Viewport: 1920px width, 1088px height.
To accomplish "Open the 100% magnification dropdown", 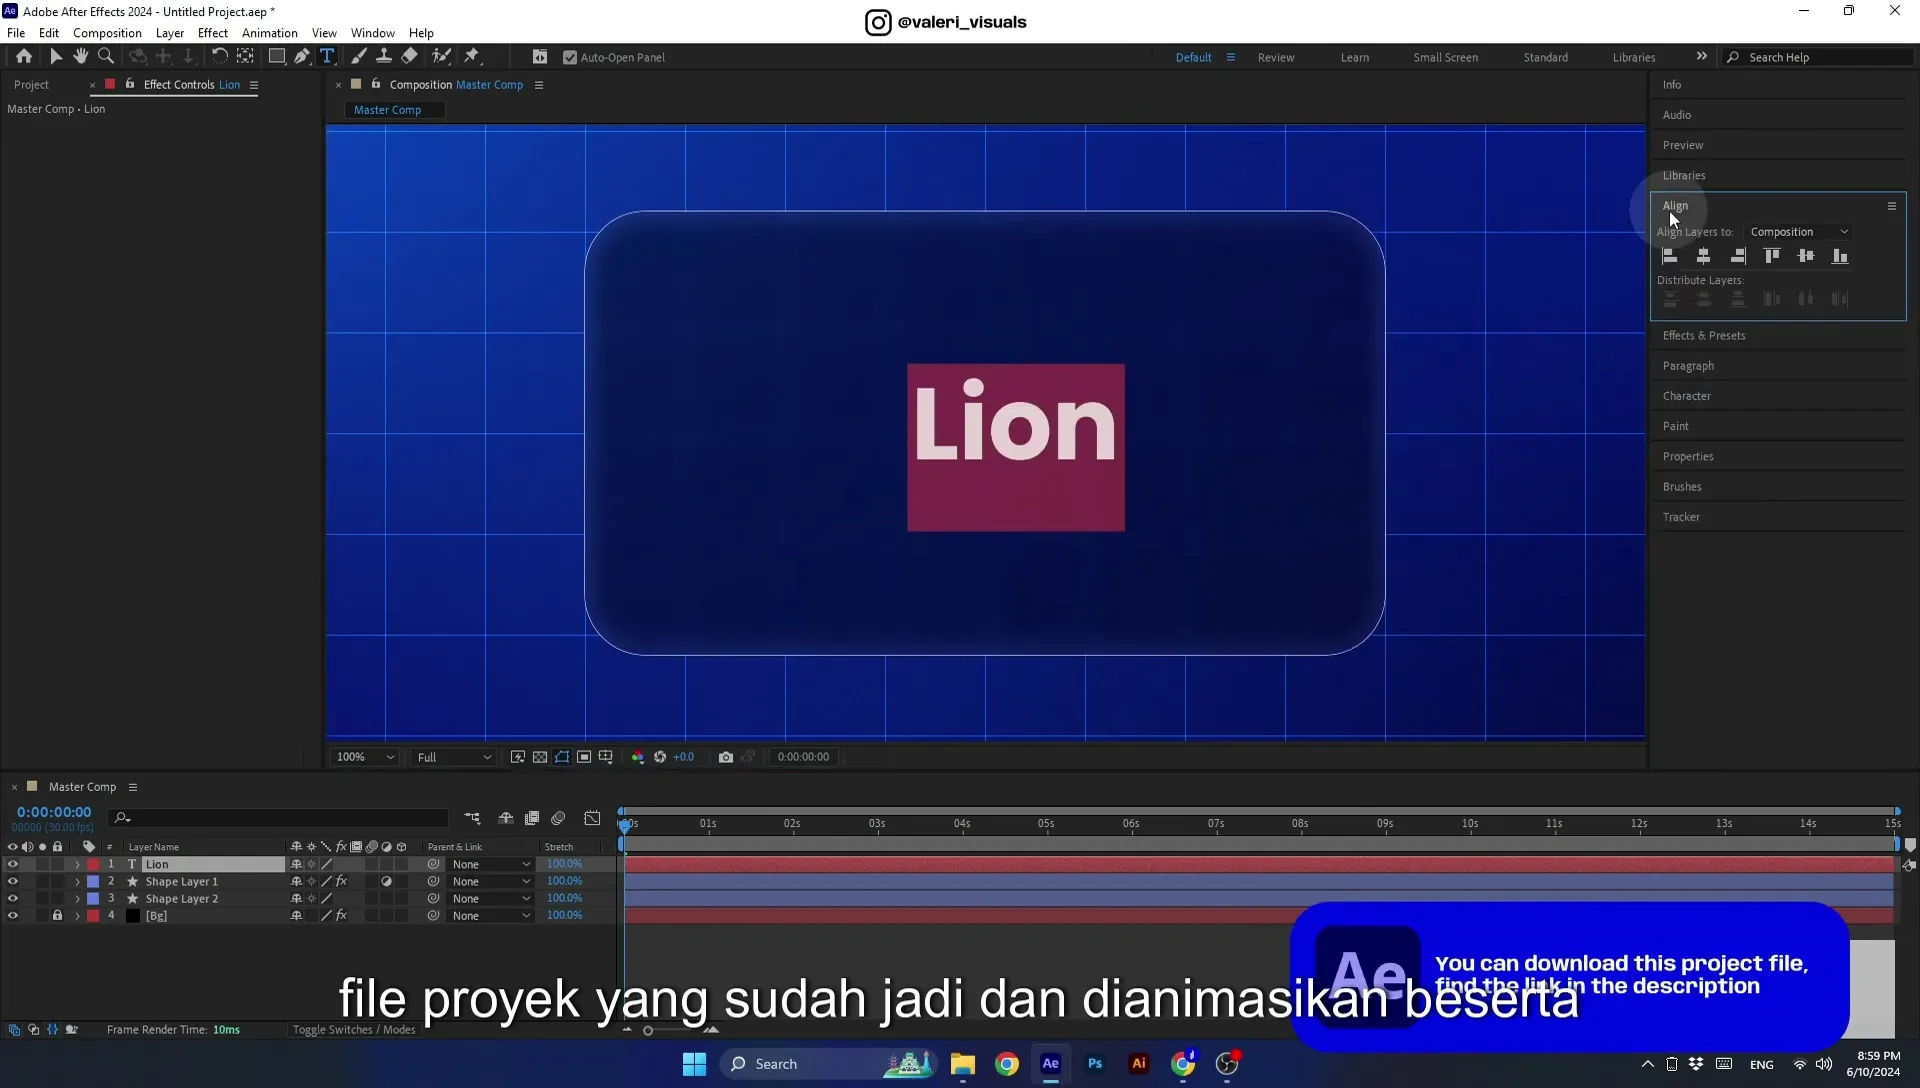I will pyautogui.click(x=365, y=757).
